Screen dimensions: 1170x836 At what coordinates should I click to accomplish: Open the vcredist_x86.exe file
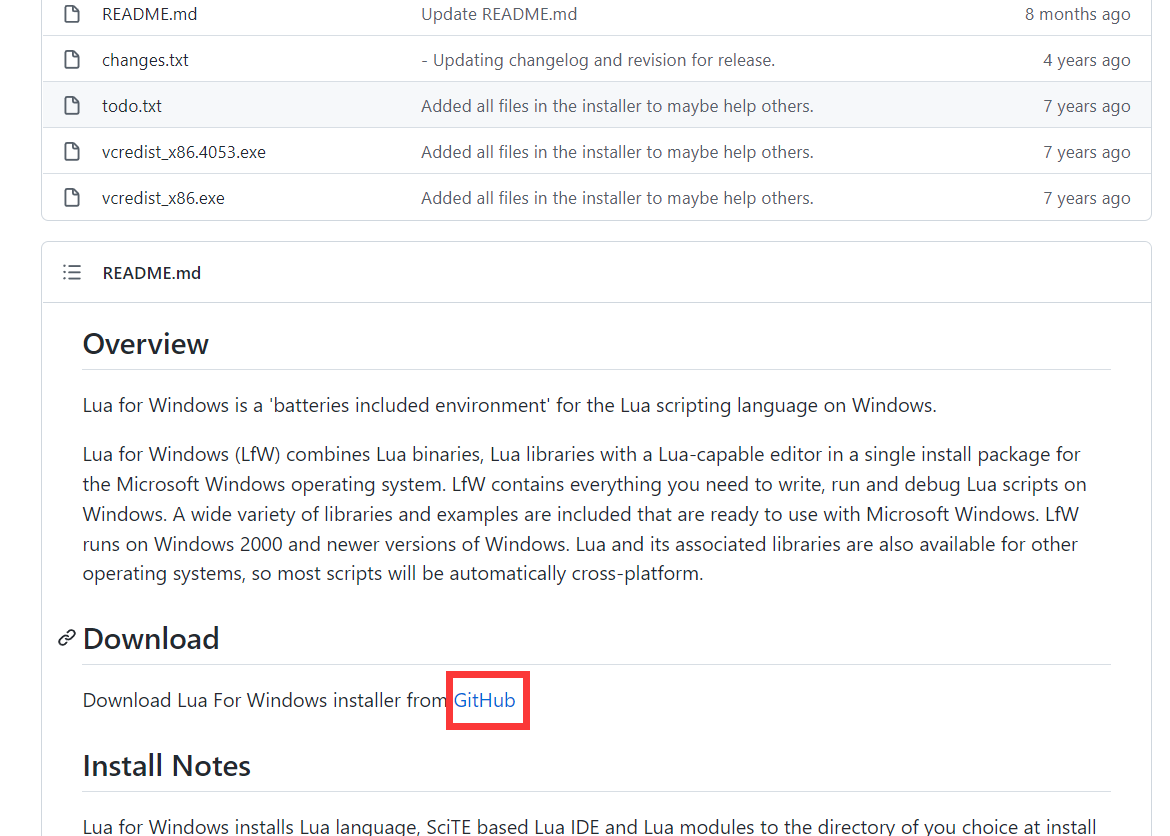coord(163,198)
